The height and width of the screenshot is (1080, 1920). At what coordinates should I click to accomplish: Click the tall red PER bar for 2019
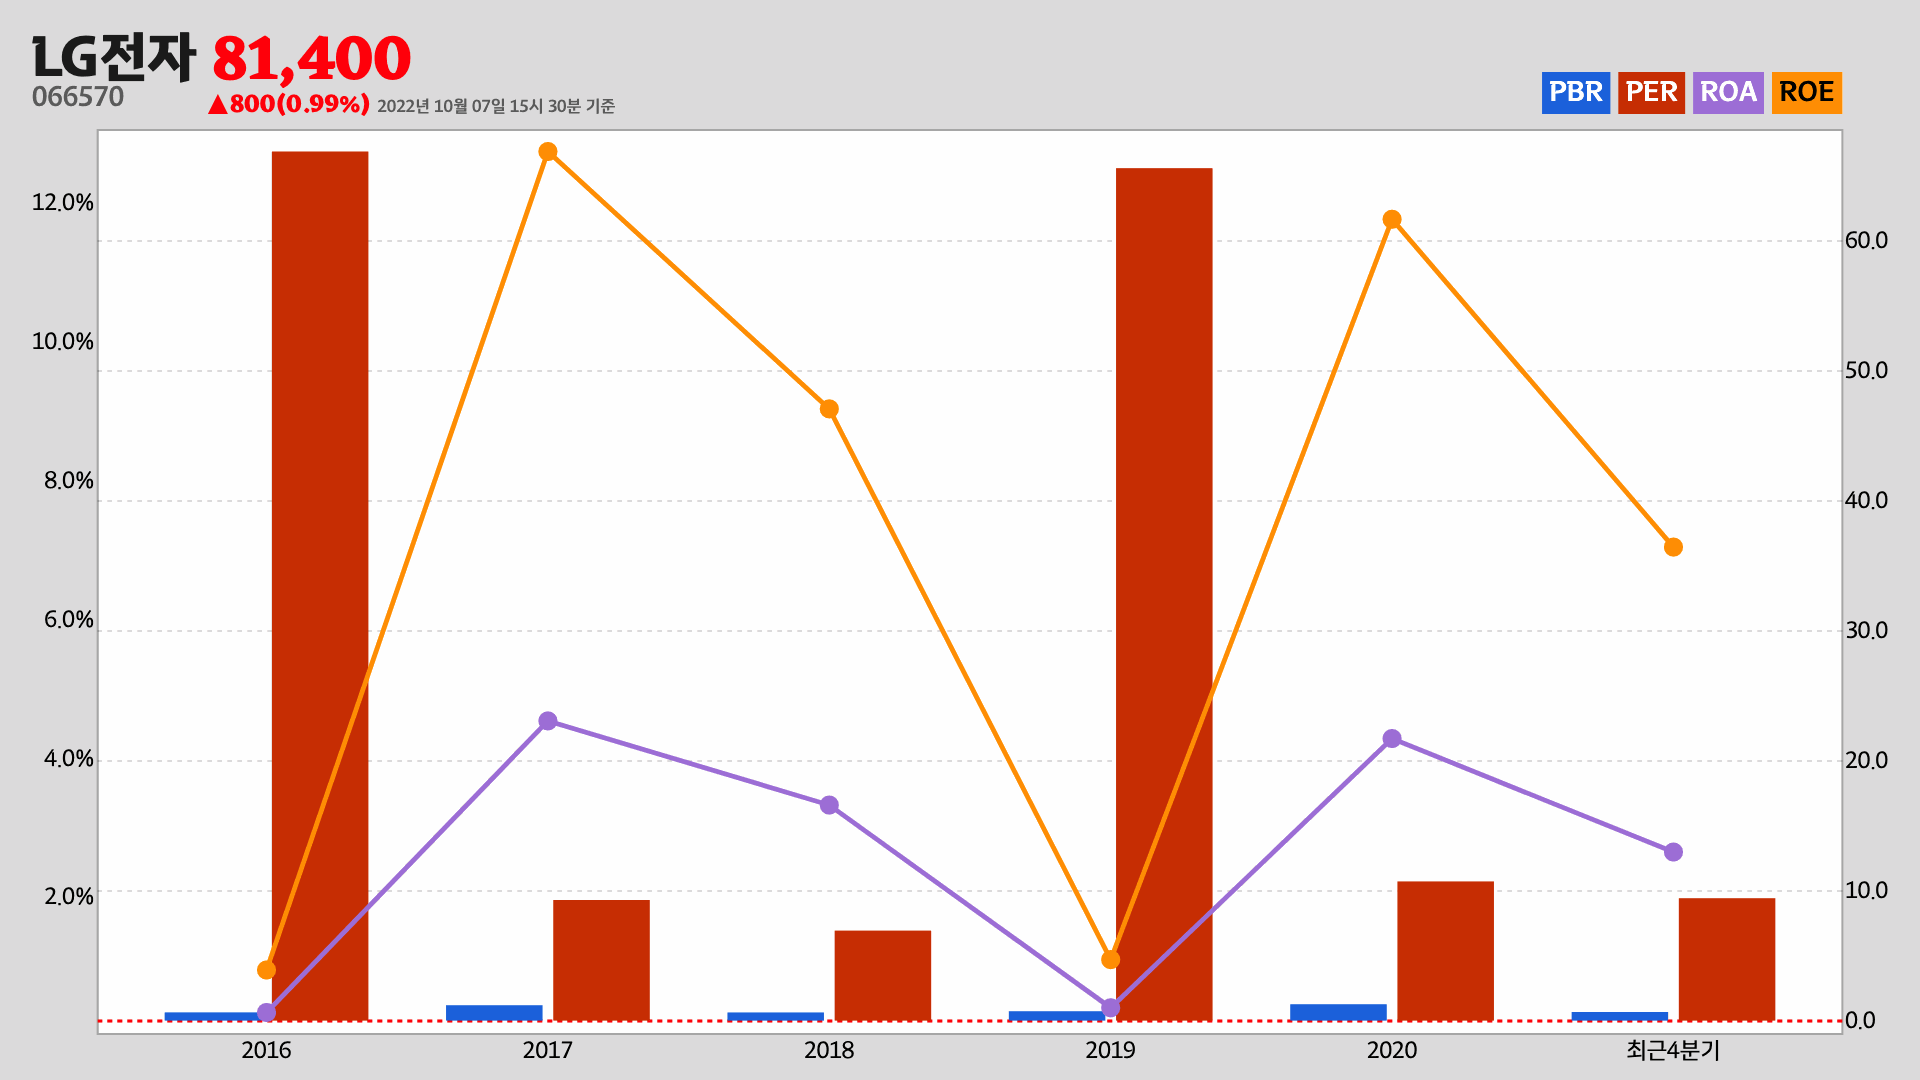(1164, 594)
